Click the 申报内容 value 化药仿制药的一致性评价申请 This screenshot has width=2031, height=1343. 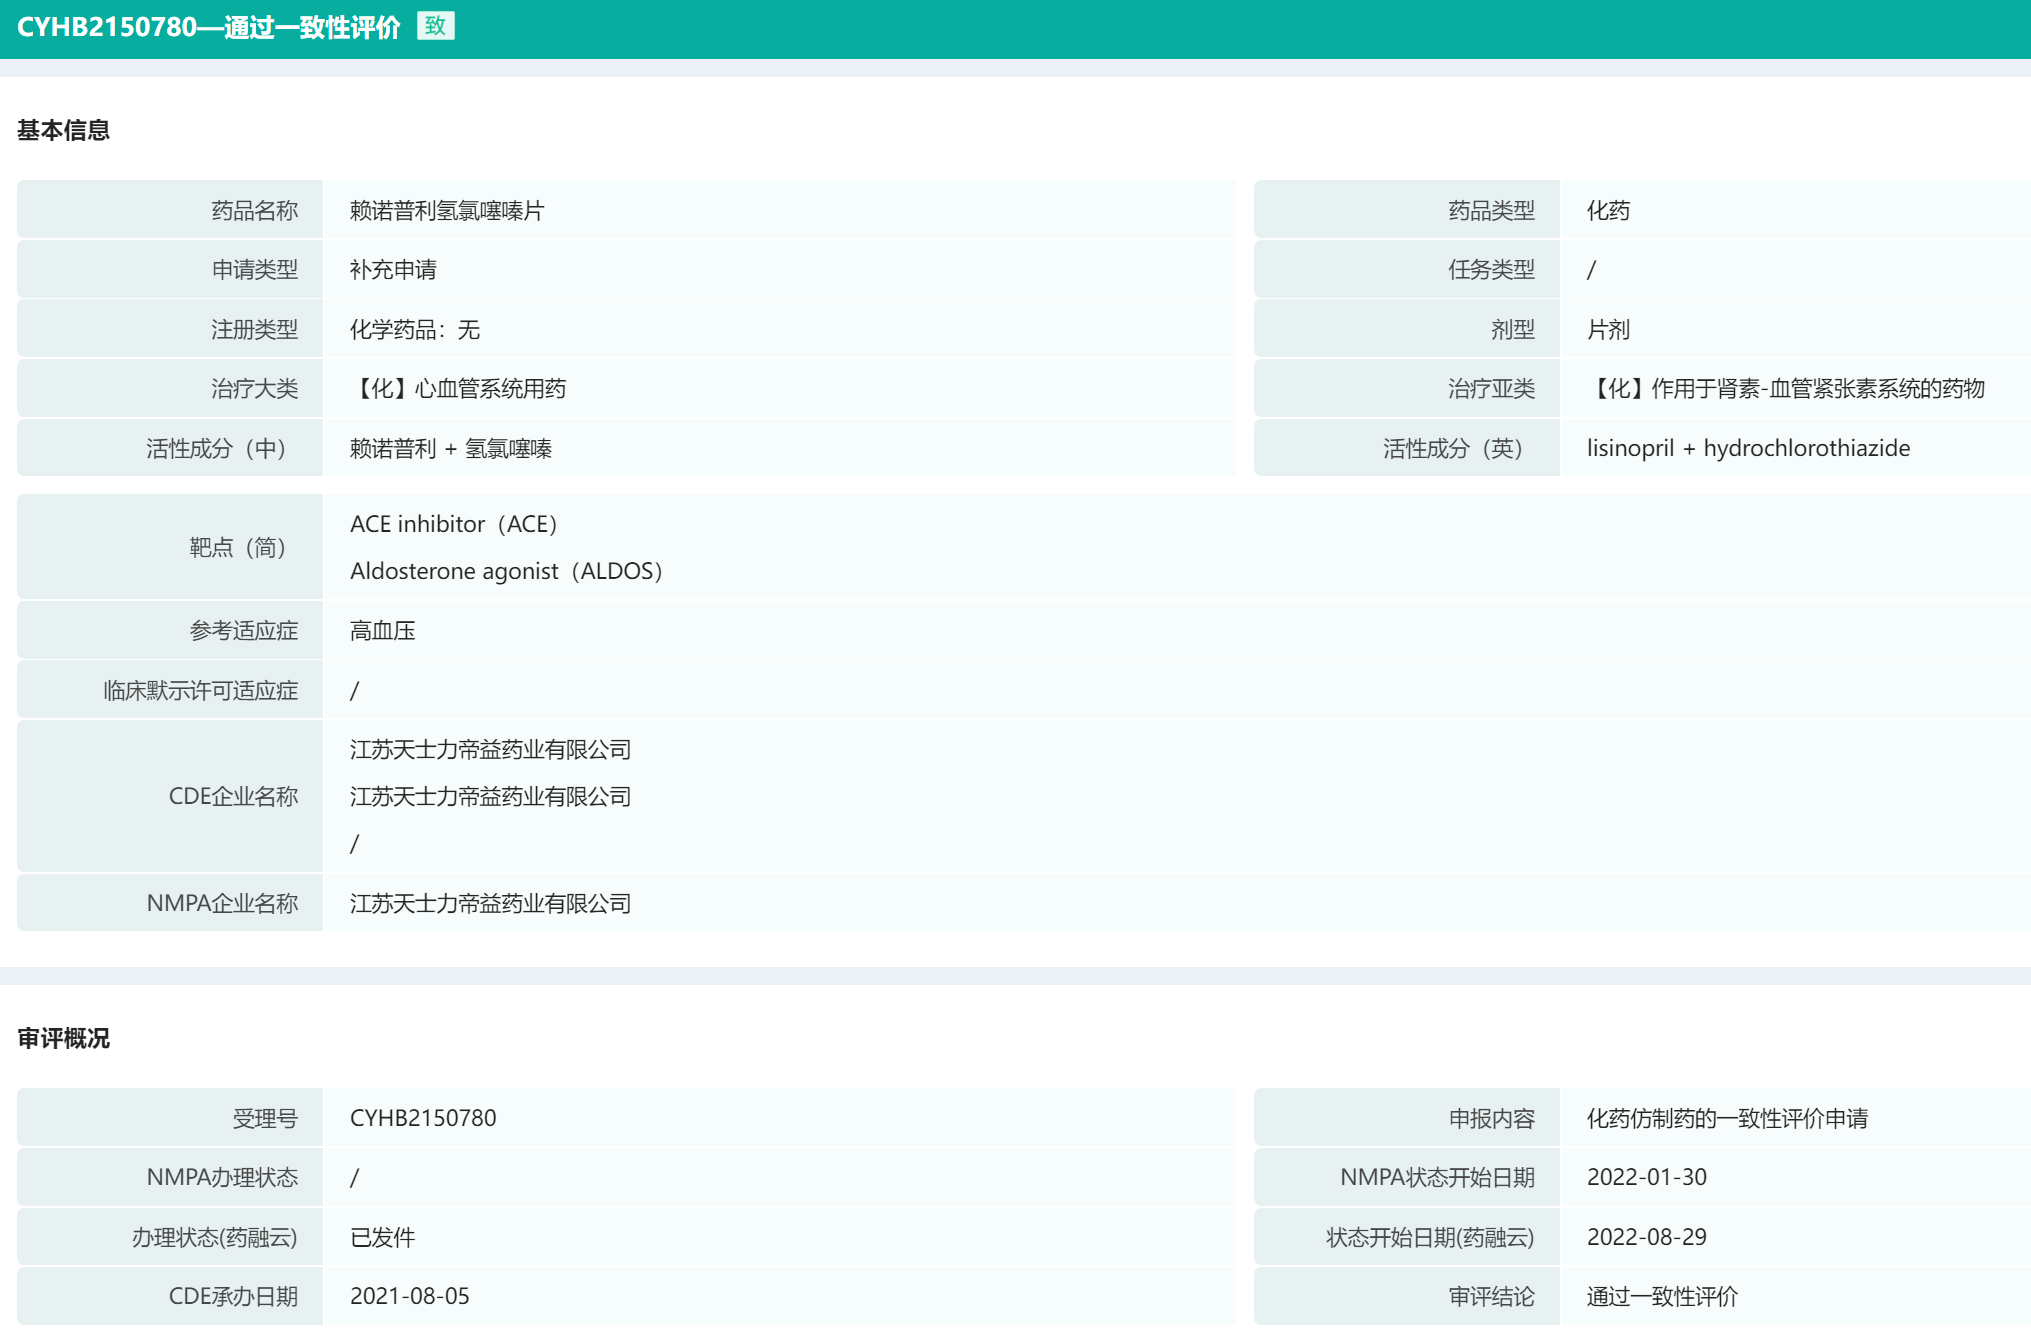[1727, 1119]
